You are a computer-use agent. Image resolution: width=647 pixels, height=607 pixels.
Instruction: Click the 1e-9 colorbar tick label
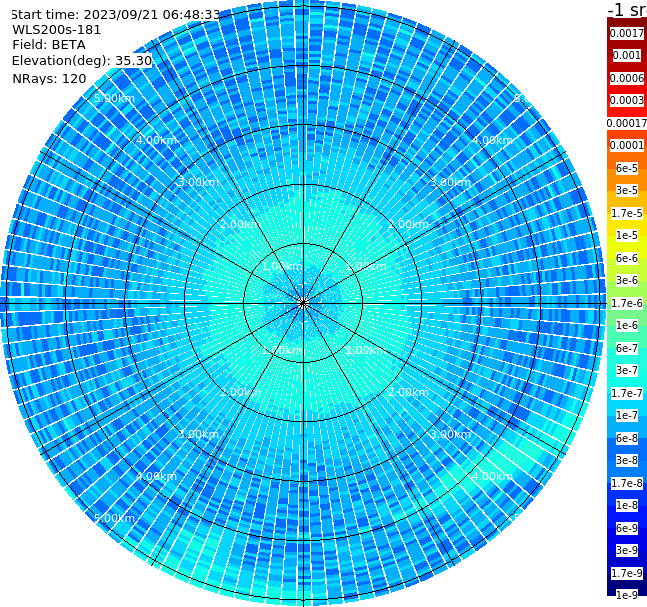click(627, 595)
